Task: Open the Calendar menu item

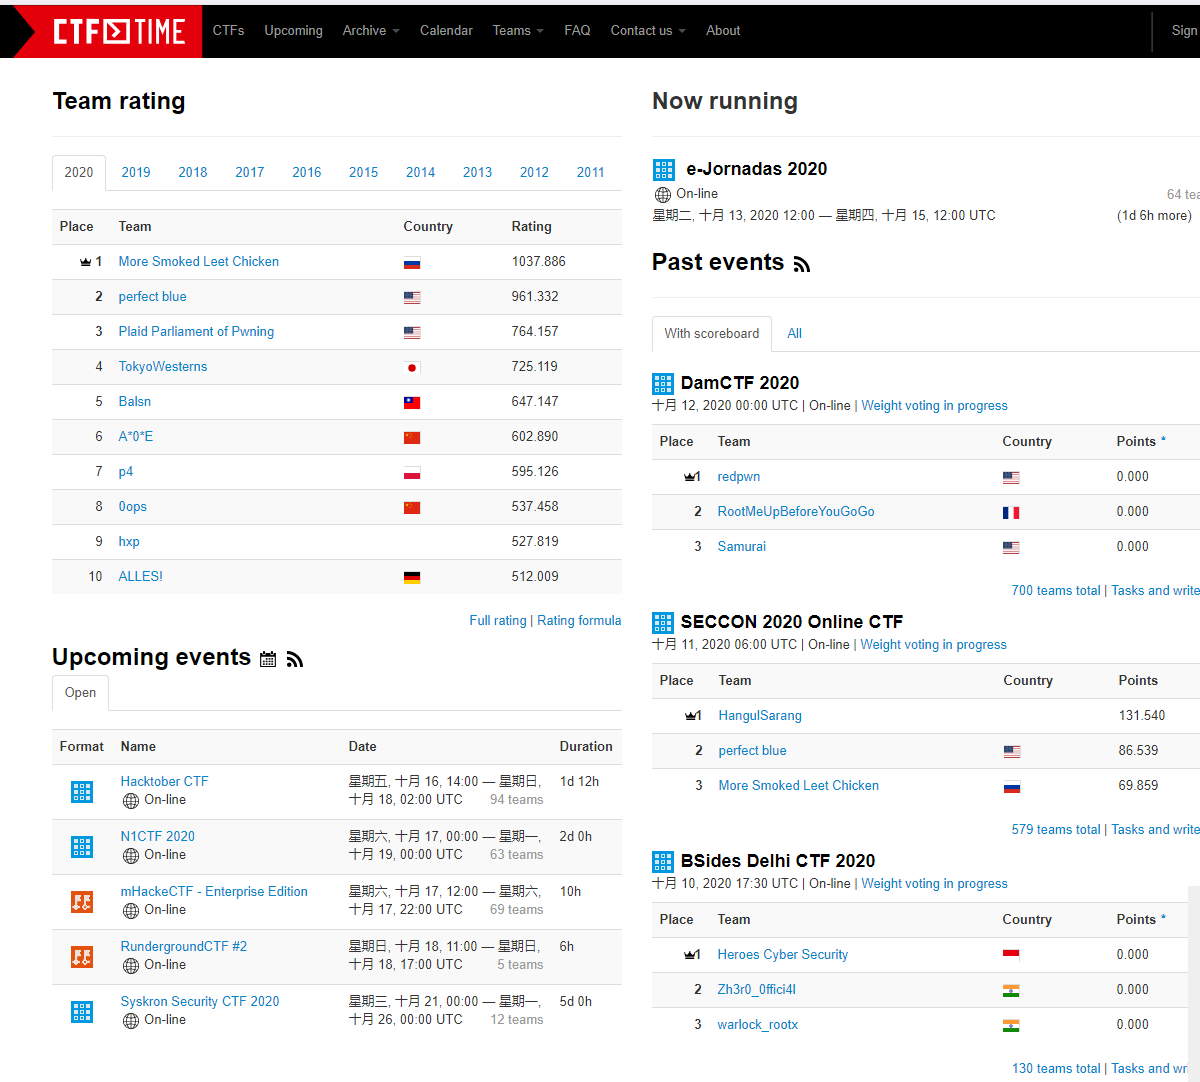Action: [x=446, y=31]
